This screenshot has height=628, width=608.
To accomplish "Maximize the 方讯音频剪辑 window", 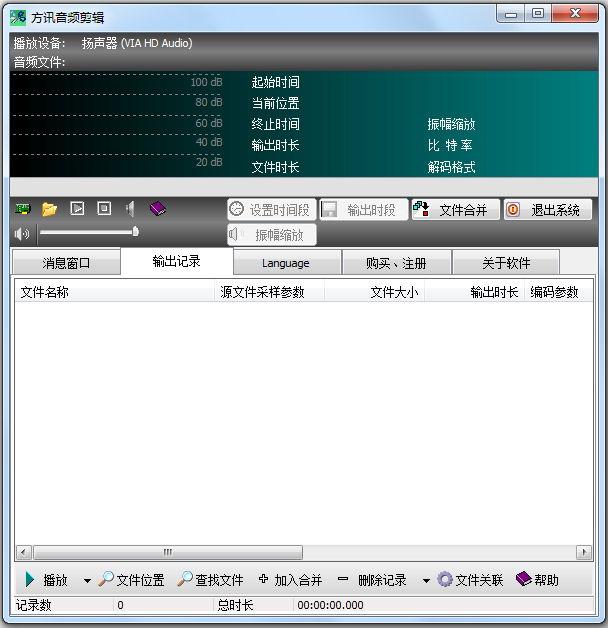I will click(538, 14).
